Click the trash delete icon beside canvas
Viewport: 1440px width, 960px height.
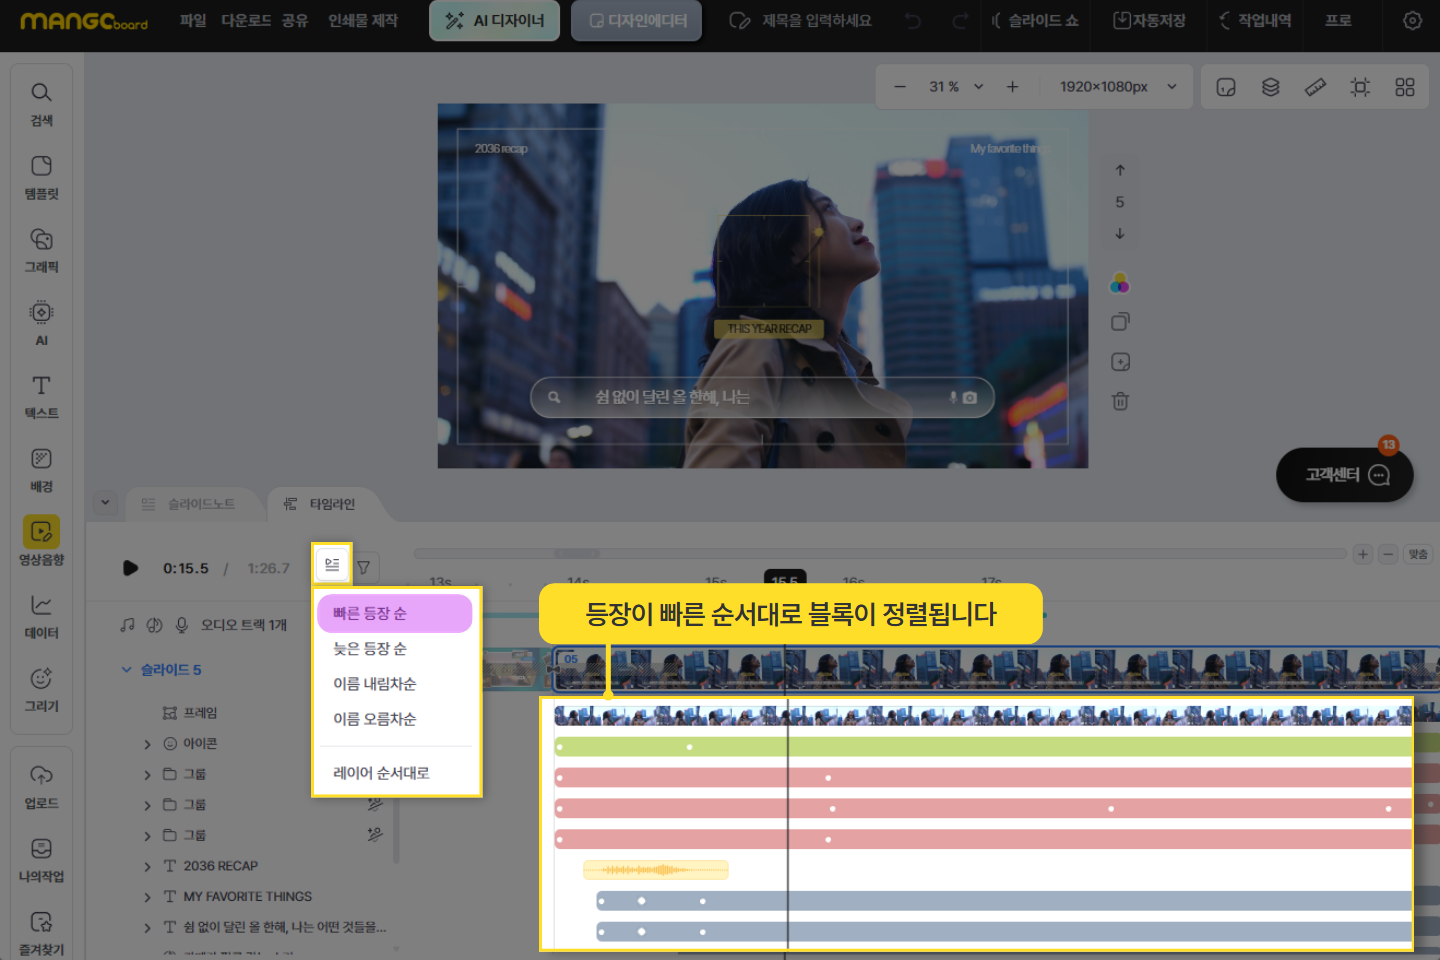click(x=1120, y=401)
